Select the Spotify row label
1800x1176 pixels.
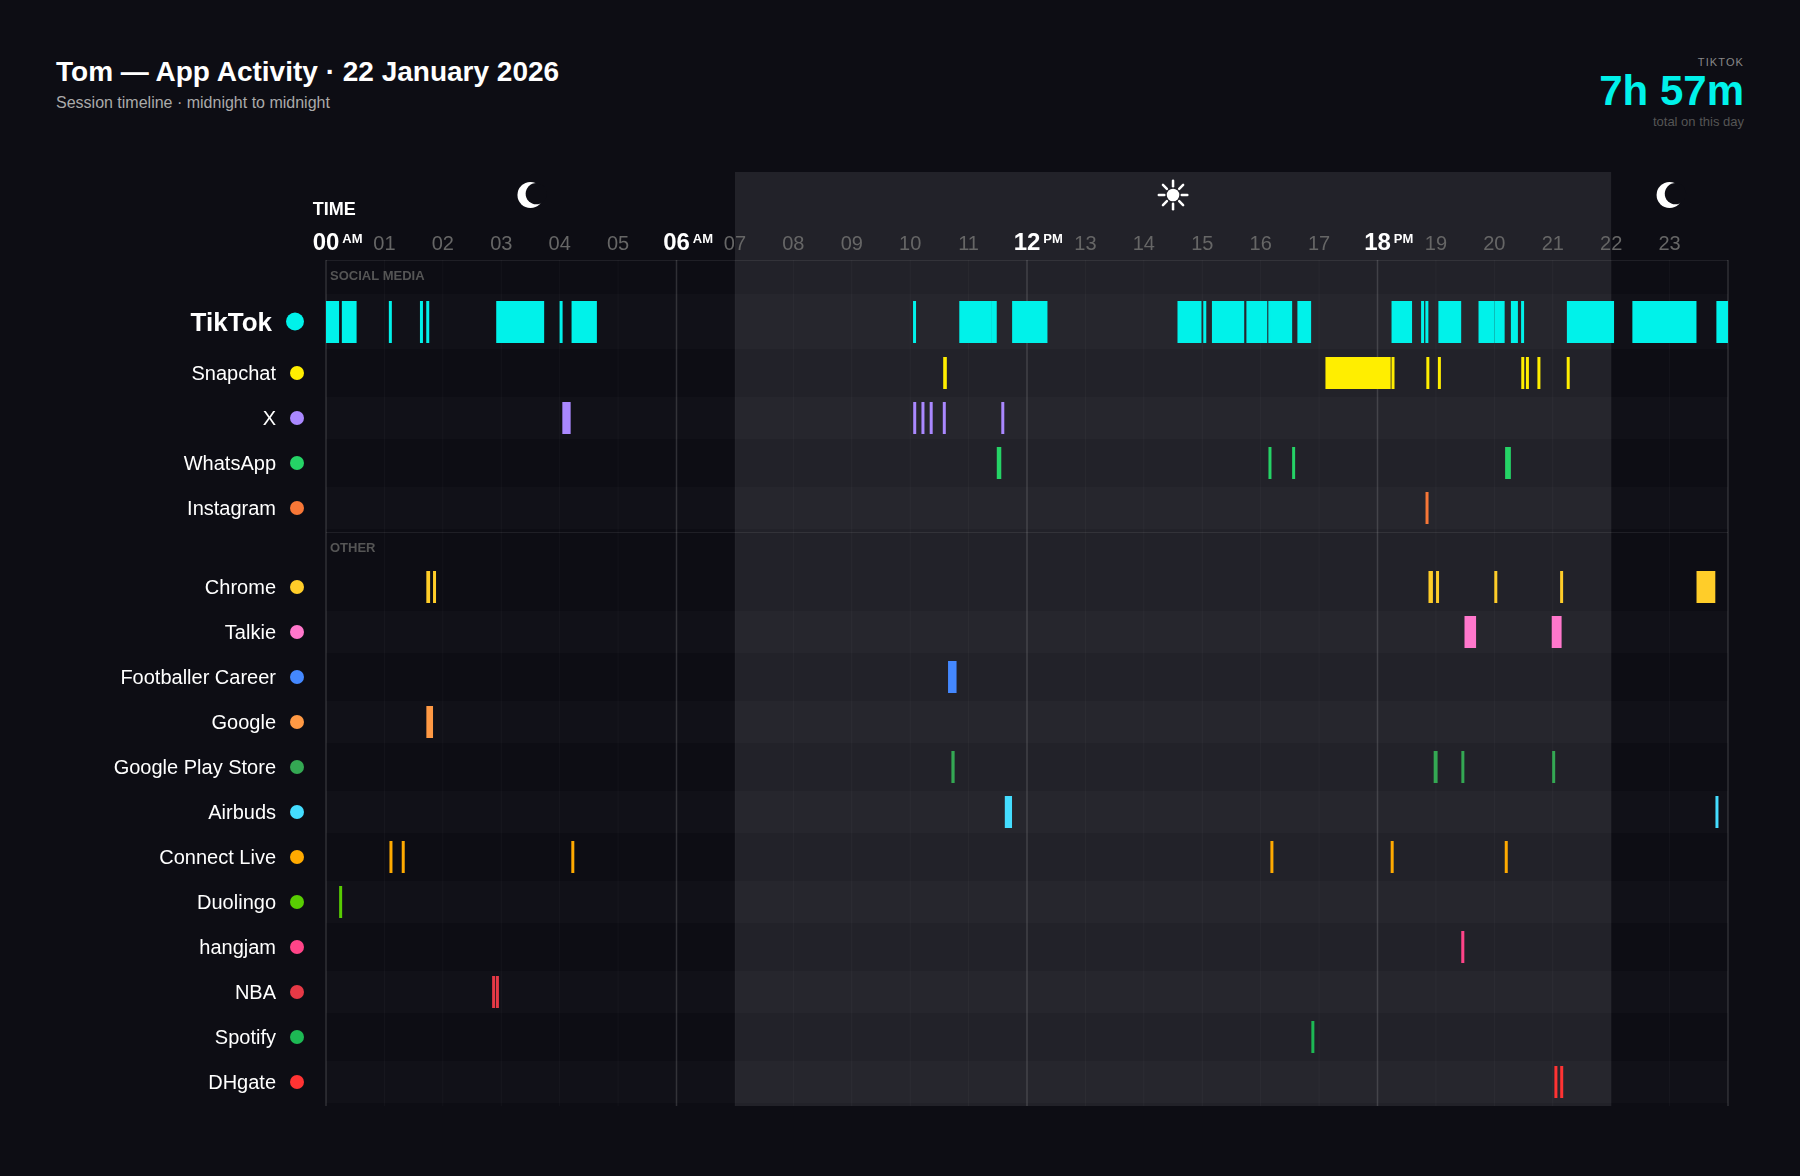pyautogui.click(x=245, y=1037)
